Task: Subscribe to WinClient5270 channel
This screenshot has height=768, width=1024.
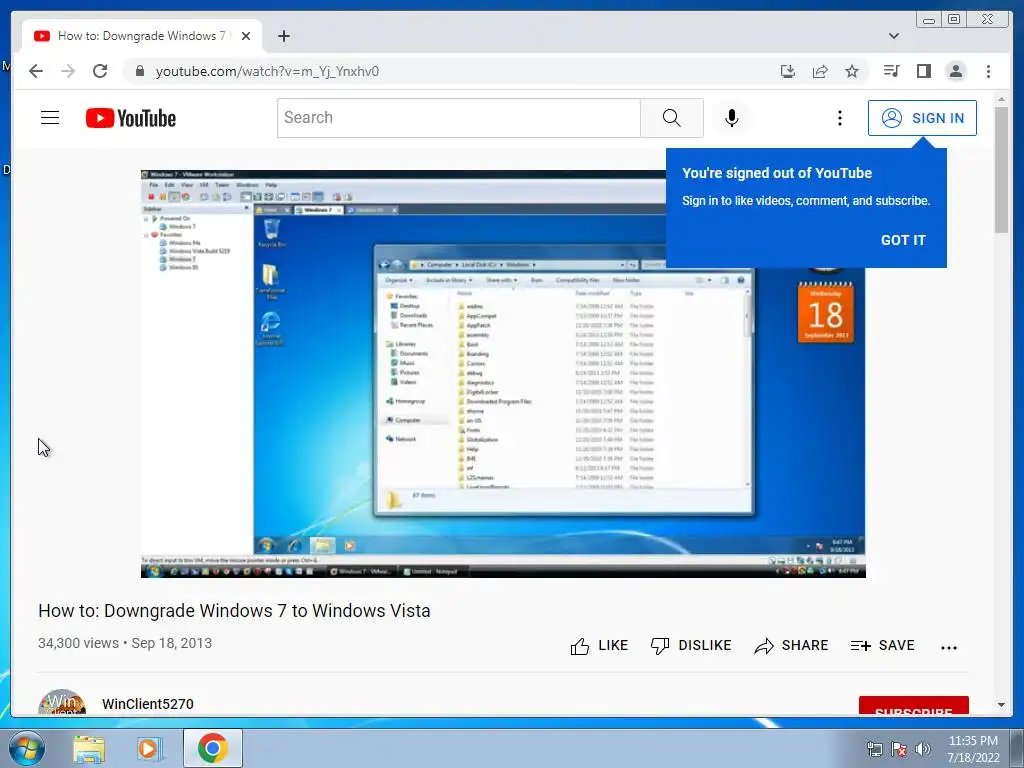Action: [x=914, y=706]
